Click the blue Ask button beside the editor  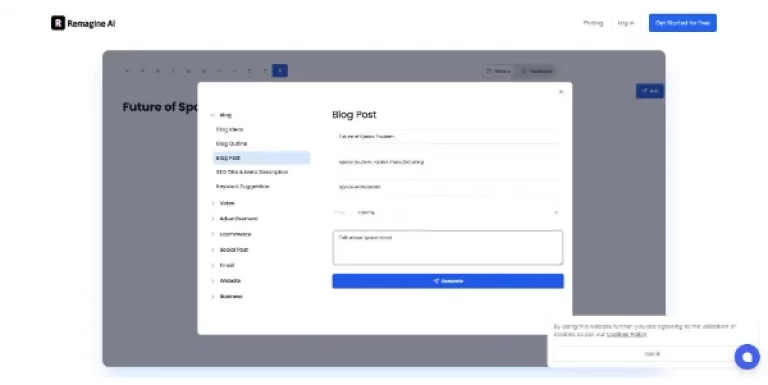pos(649,91)
